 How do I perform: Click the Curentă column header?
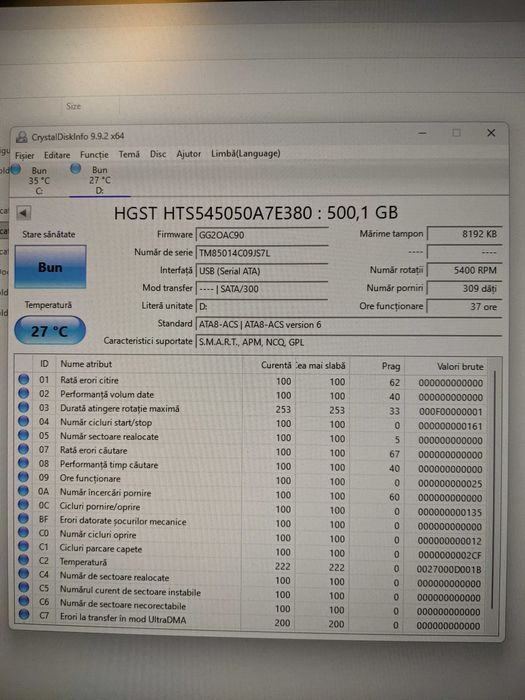coord(268,365)
